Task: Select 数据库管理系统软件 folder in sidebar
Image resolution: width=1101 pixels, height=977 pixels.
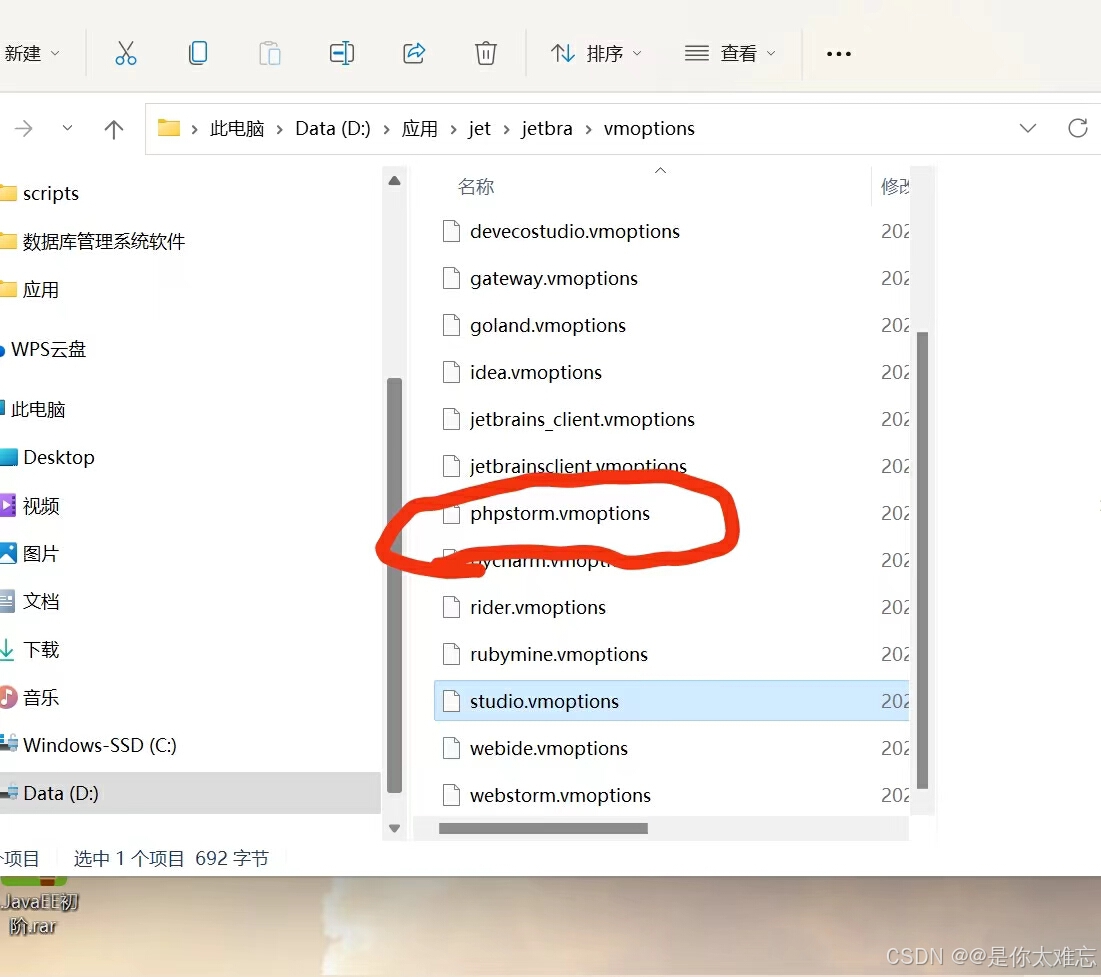Action: pyautogui.click(x=93, y=242)
